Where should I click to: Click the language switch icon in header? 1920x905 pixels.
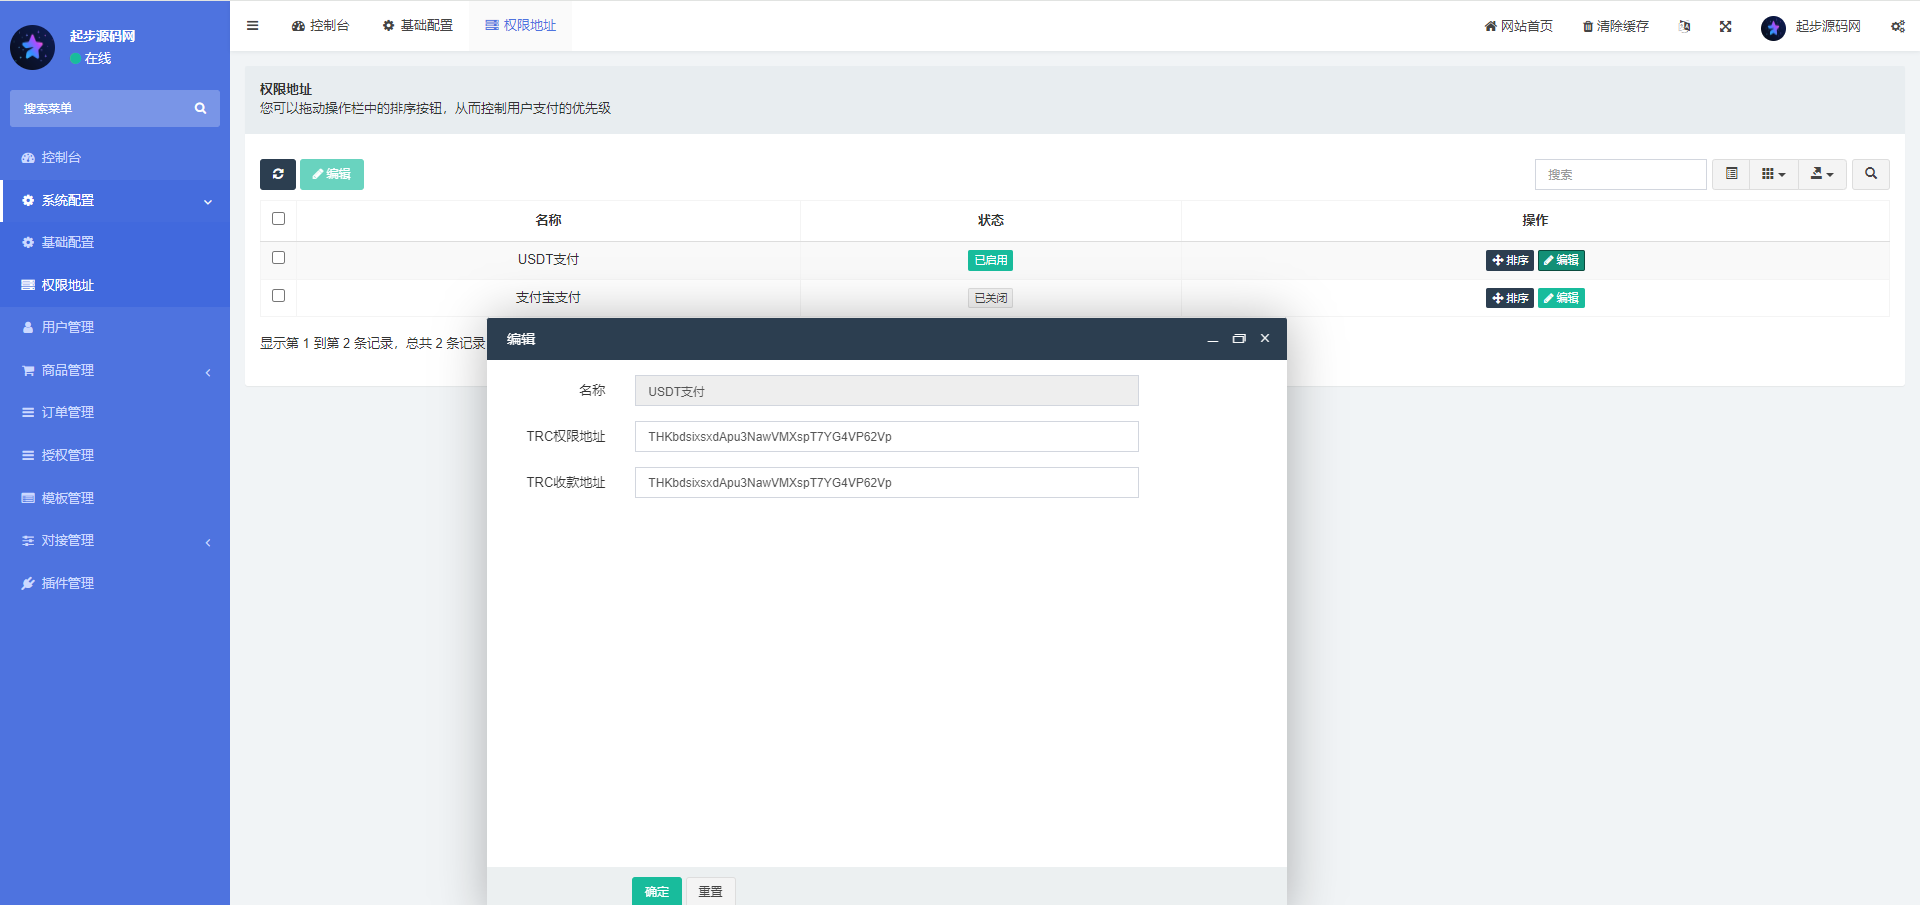[1684, 27]
